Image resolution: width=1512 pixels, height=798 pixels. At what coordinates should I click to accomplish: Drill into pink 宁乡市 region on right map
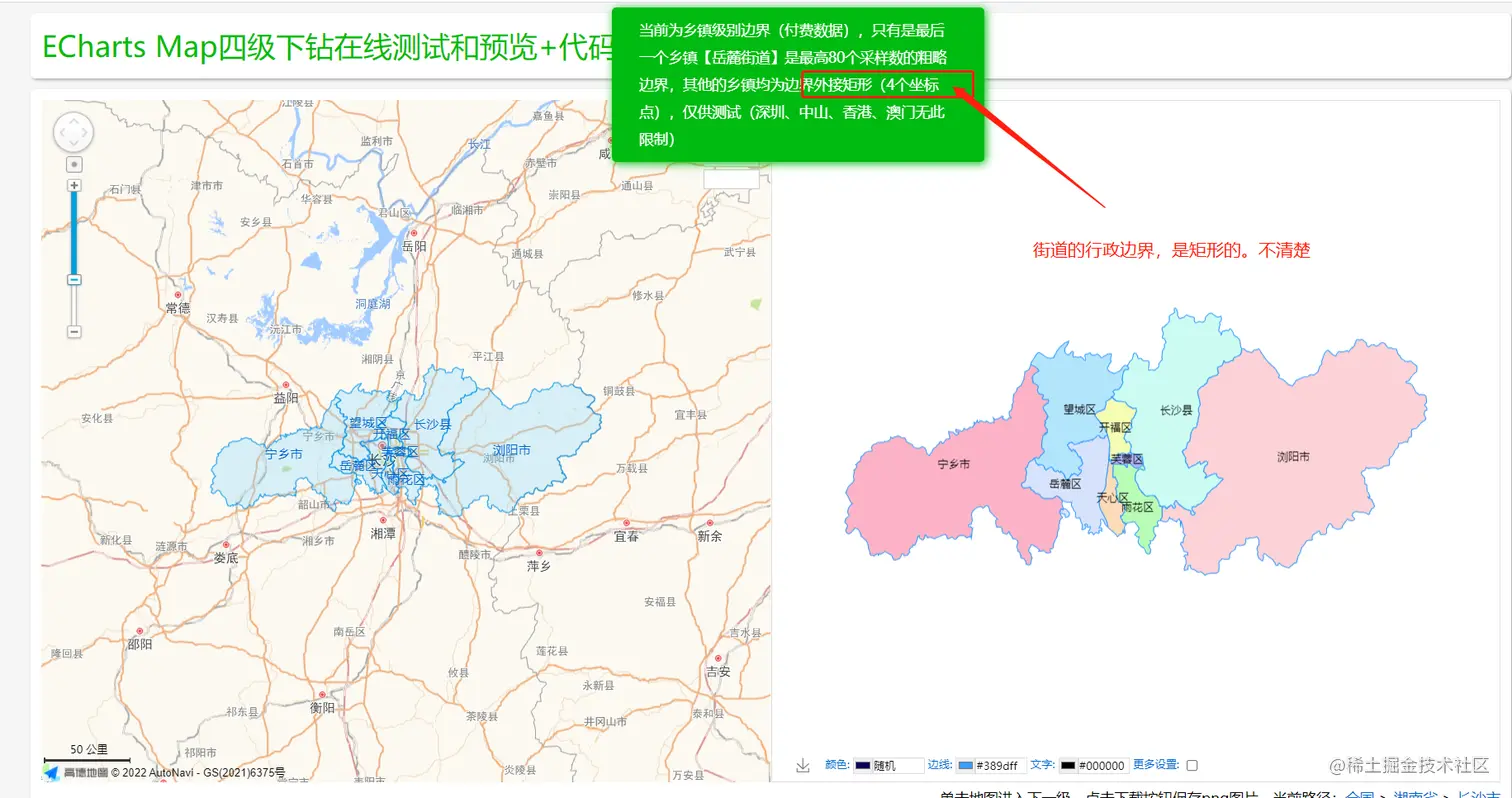pyautogui.click(x=953, y=464)
